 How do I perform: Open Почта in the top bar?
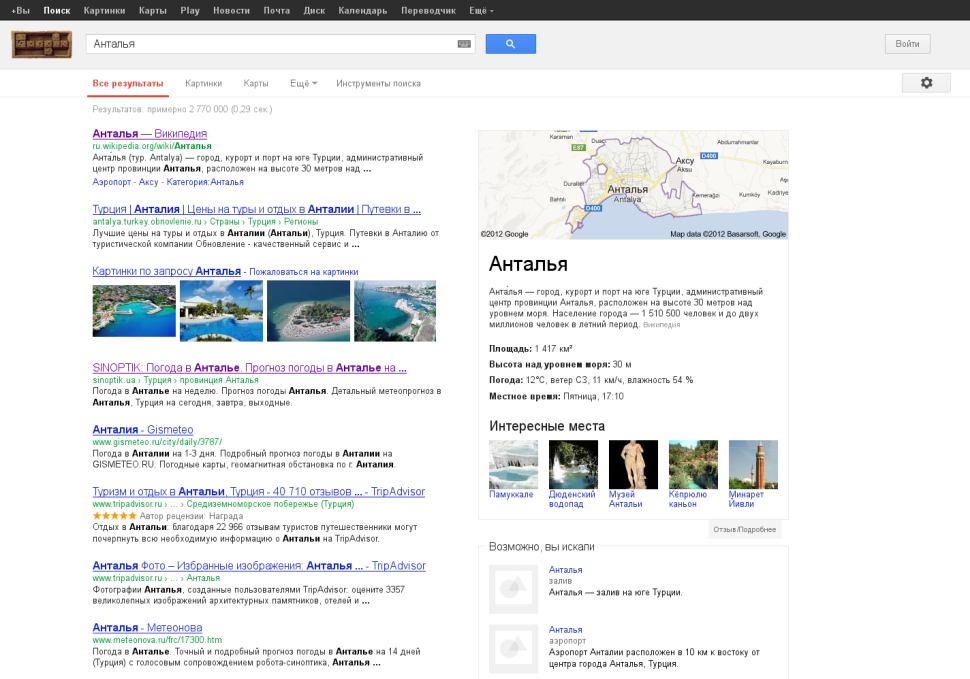[x=277, y=11]
